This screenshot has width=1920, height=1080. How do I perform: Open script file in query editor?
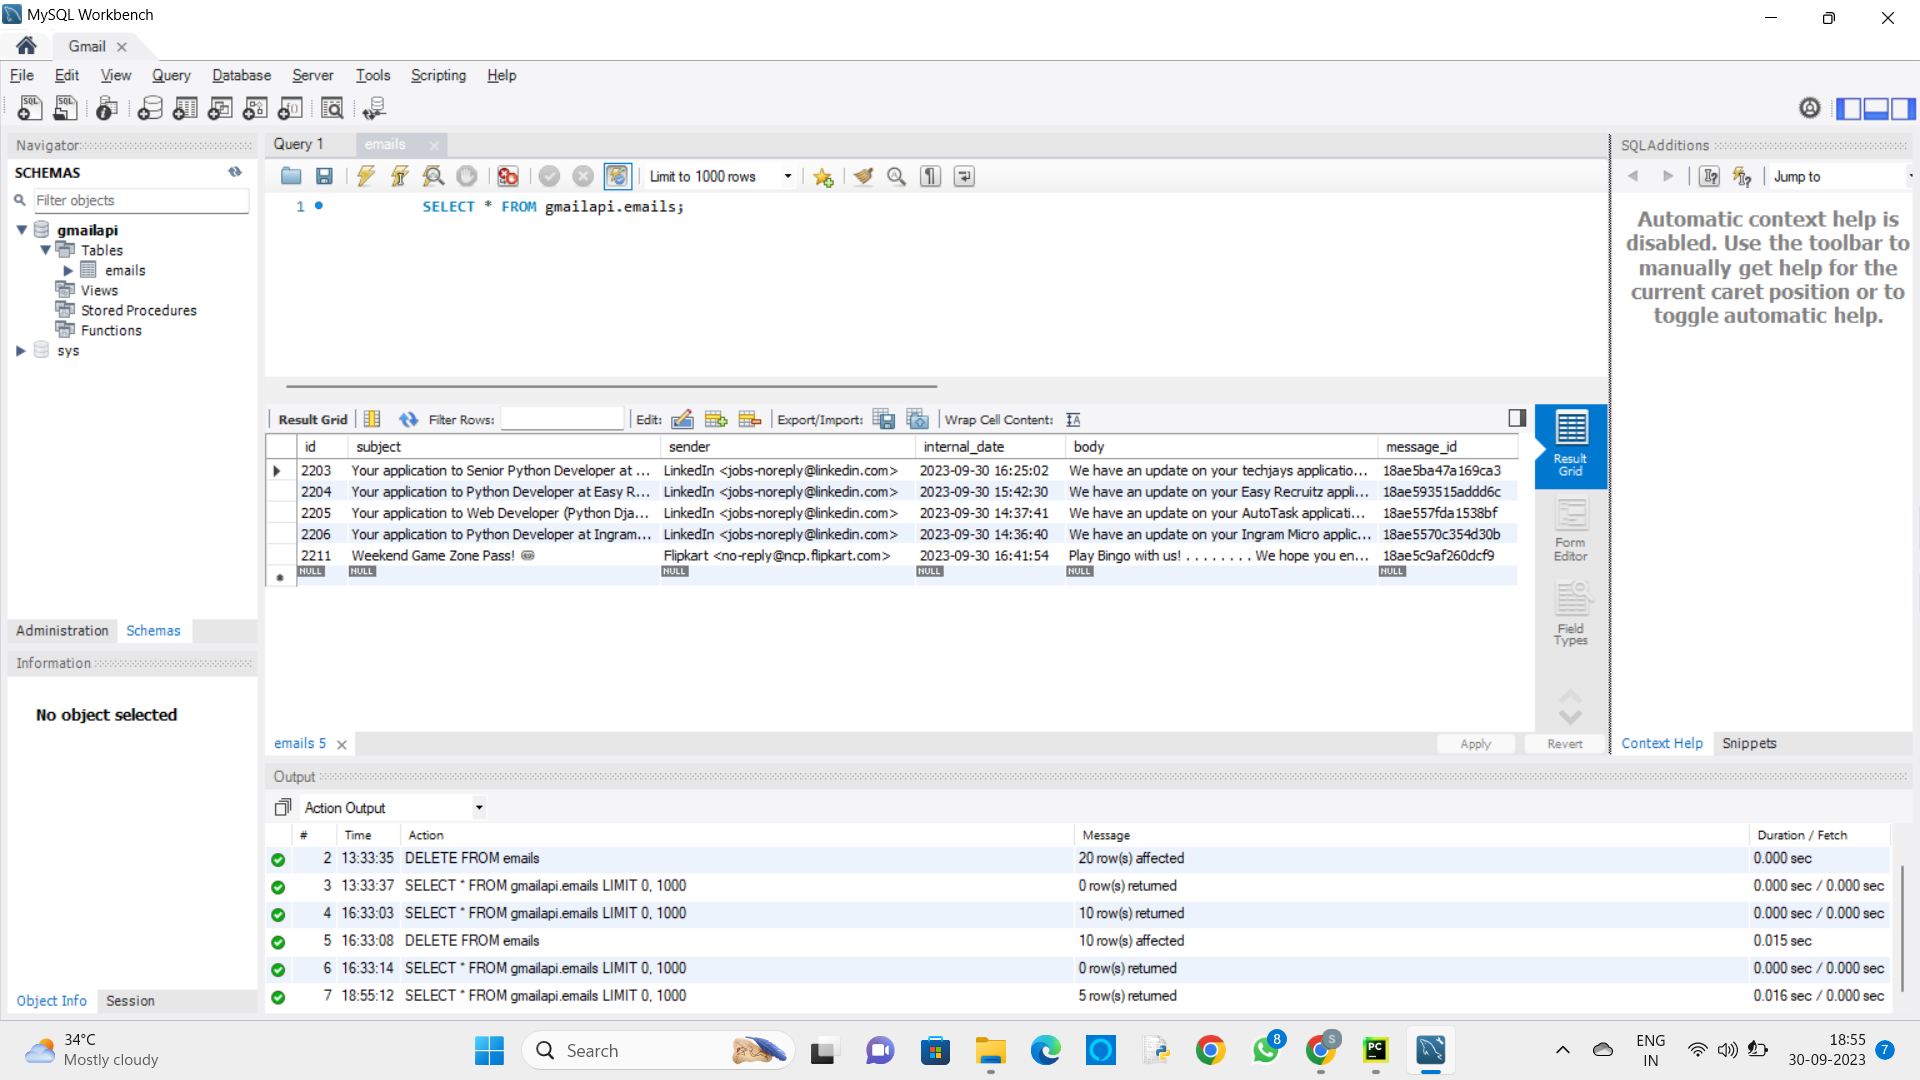(291, 176)
